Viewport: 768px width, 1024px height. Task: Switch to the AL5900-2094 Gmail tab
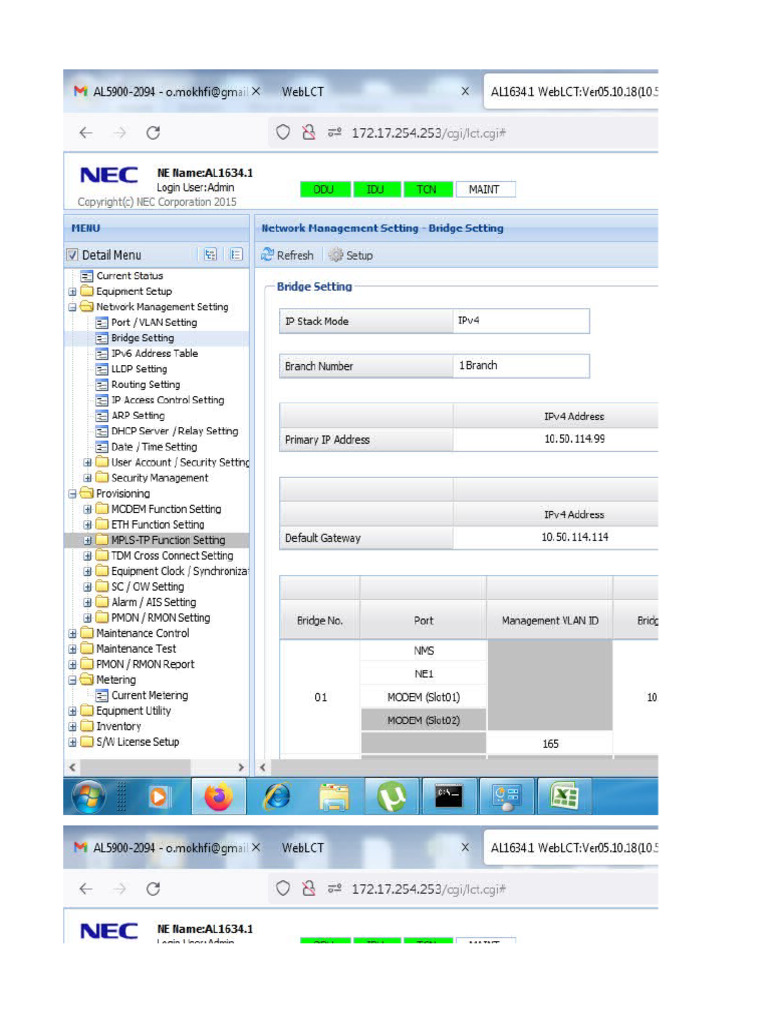point(160,91)
